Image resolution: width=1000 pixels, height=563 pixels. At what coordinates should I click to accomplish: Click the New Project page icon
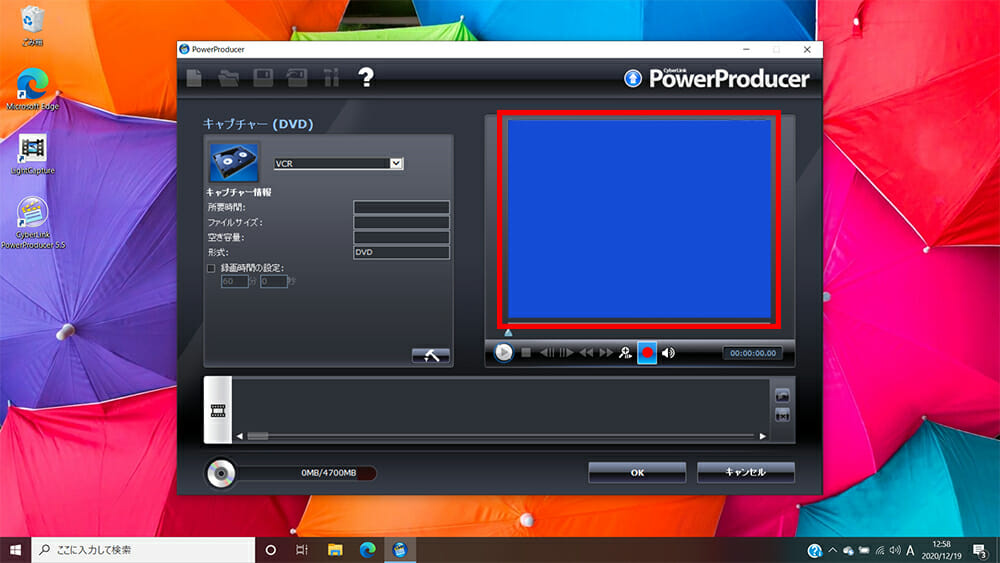coord(194,78)
